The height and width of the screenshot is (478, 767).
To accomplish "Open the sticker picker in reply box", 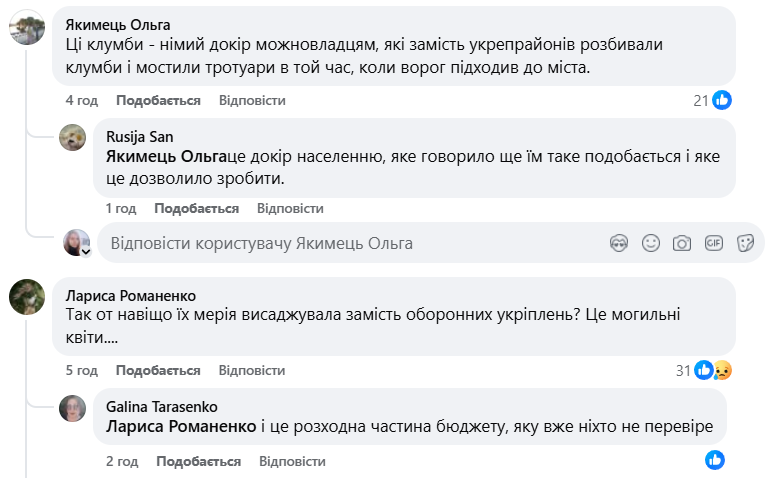I will 744,243.
